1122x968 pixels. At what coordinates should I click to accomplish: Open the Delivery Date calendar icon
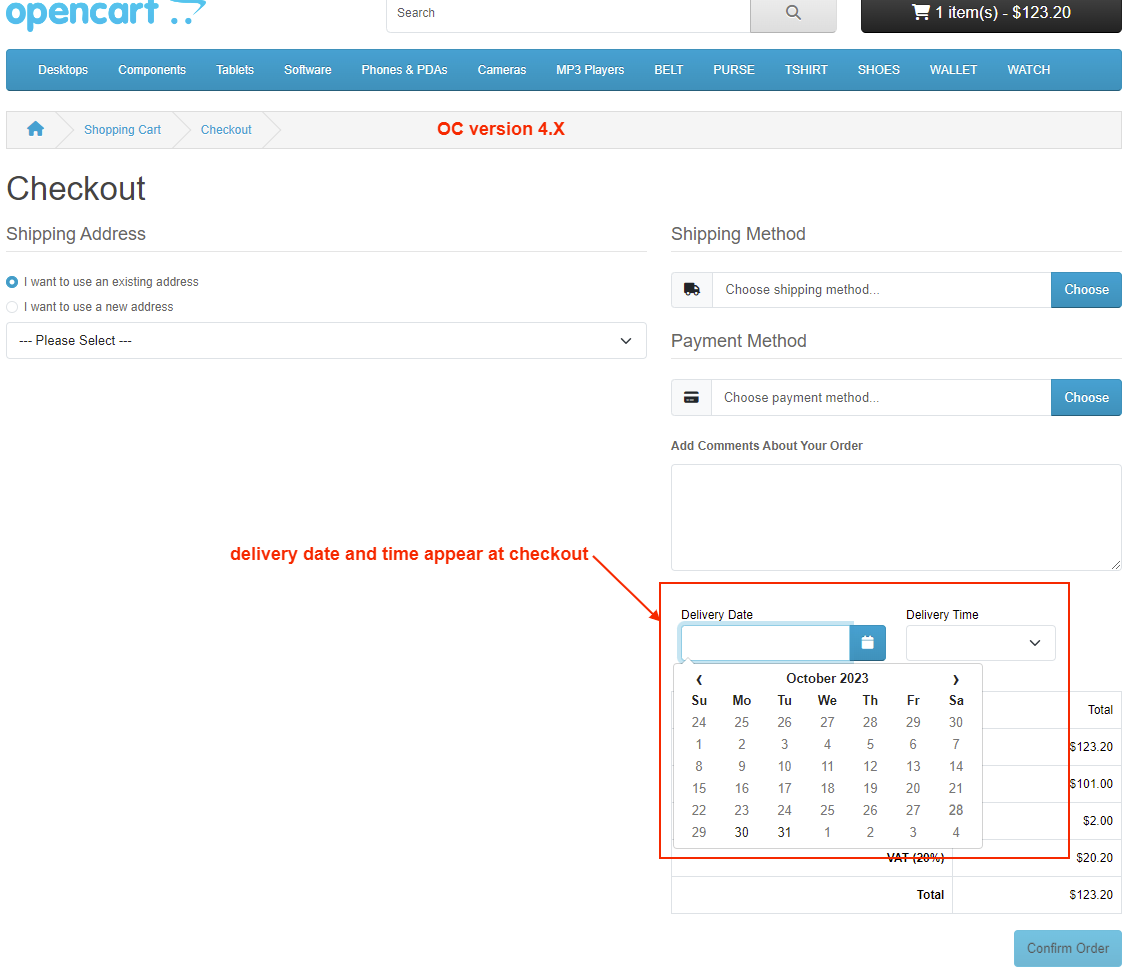pyautogui.click(x=867, y=643)
